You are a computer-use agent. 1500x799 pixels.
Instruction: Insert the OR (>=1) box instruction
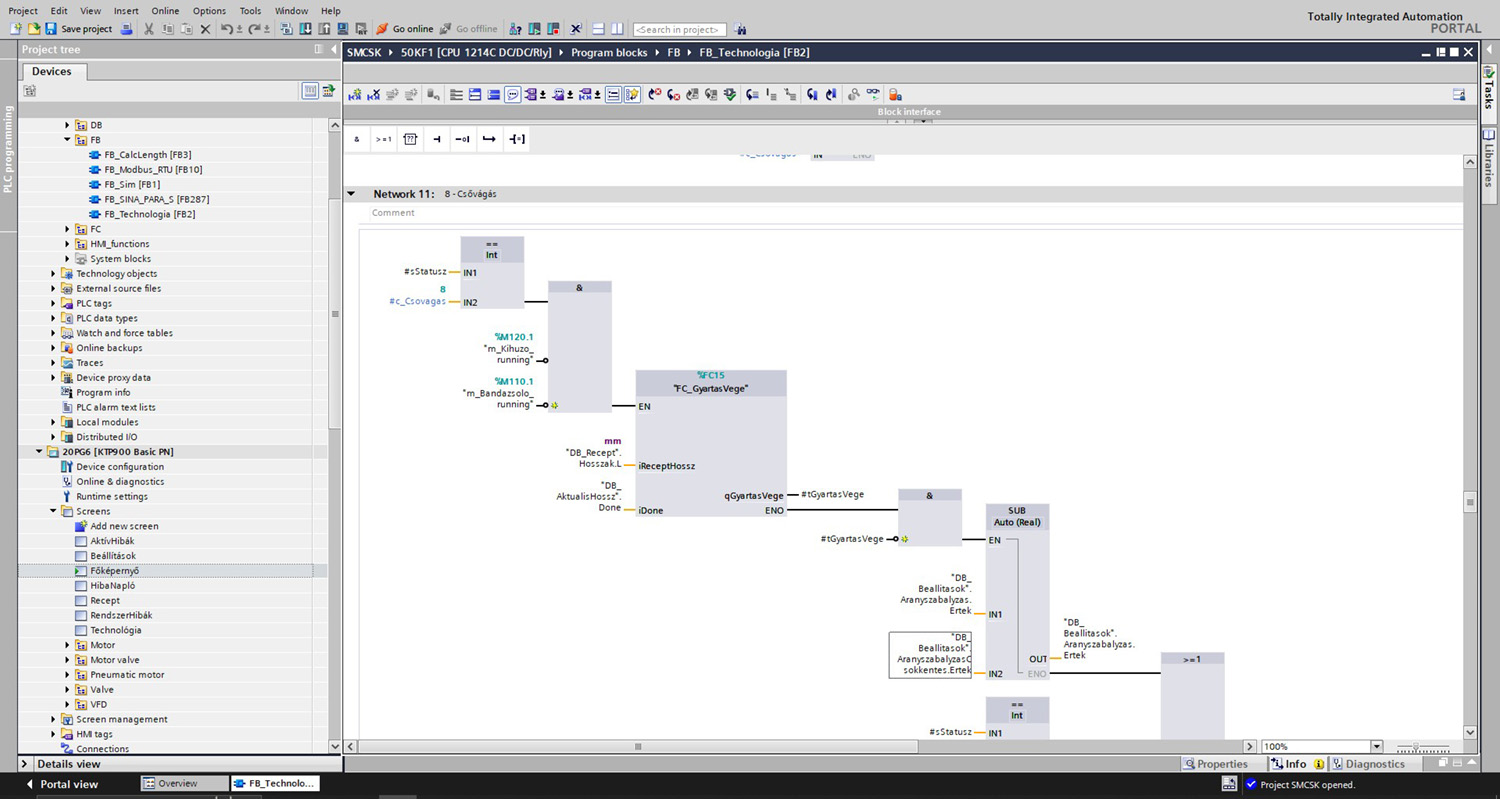tap(383, 140)
